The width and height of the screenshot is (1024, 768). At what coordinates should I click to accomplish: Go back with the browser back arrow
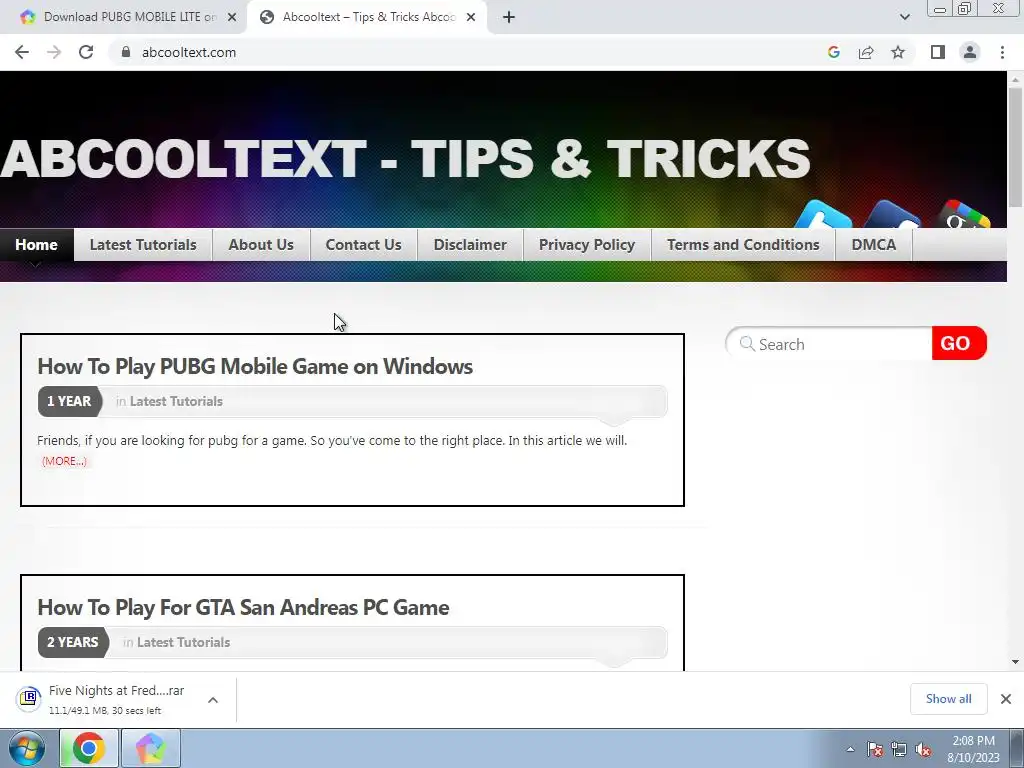click(22, 52)
